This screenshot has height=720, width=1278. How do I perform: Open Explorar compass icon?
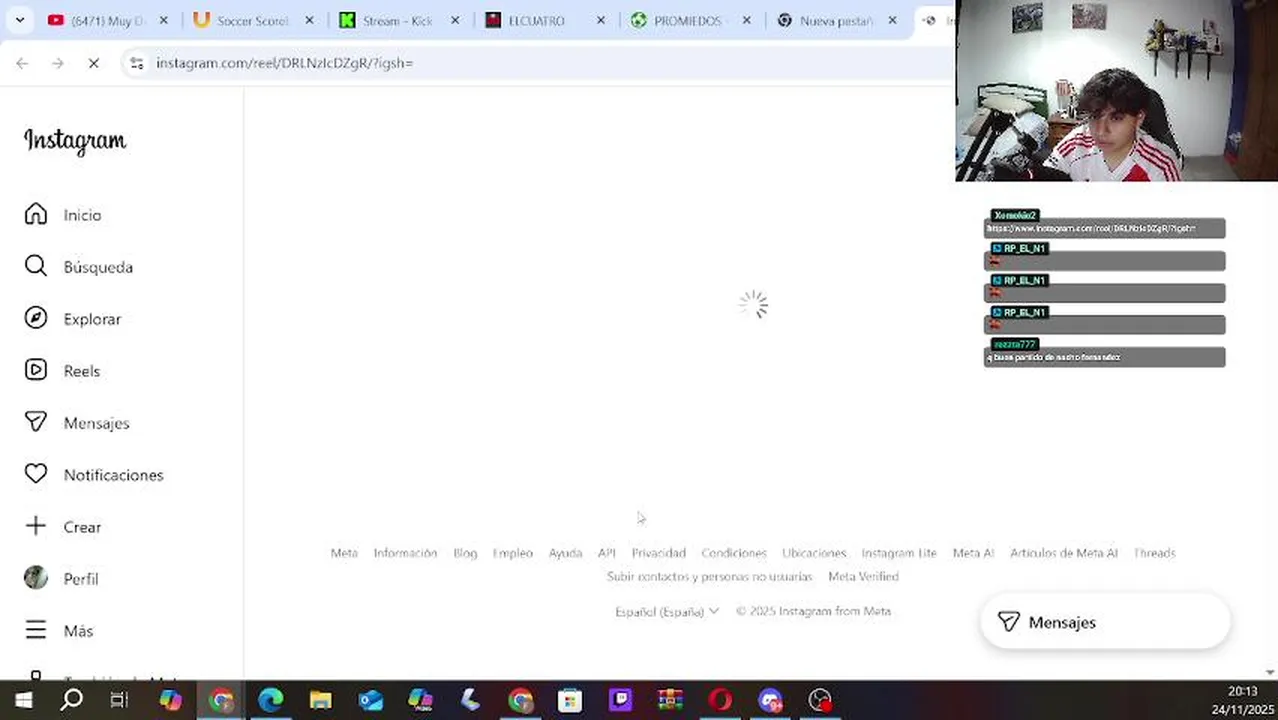[x=36, y=318]
